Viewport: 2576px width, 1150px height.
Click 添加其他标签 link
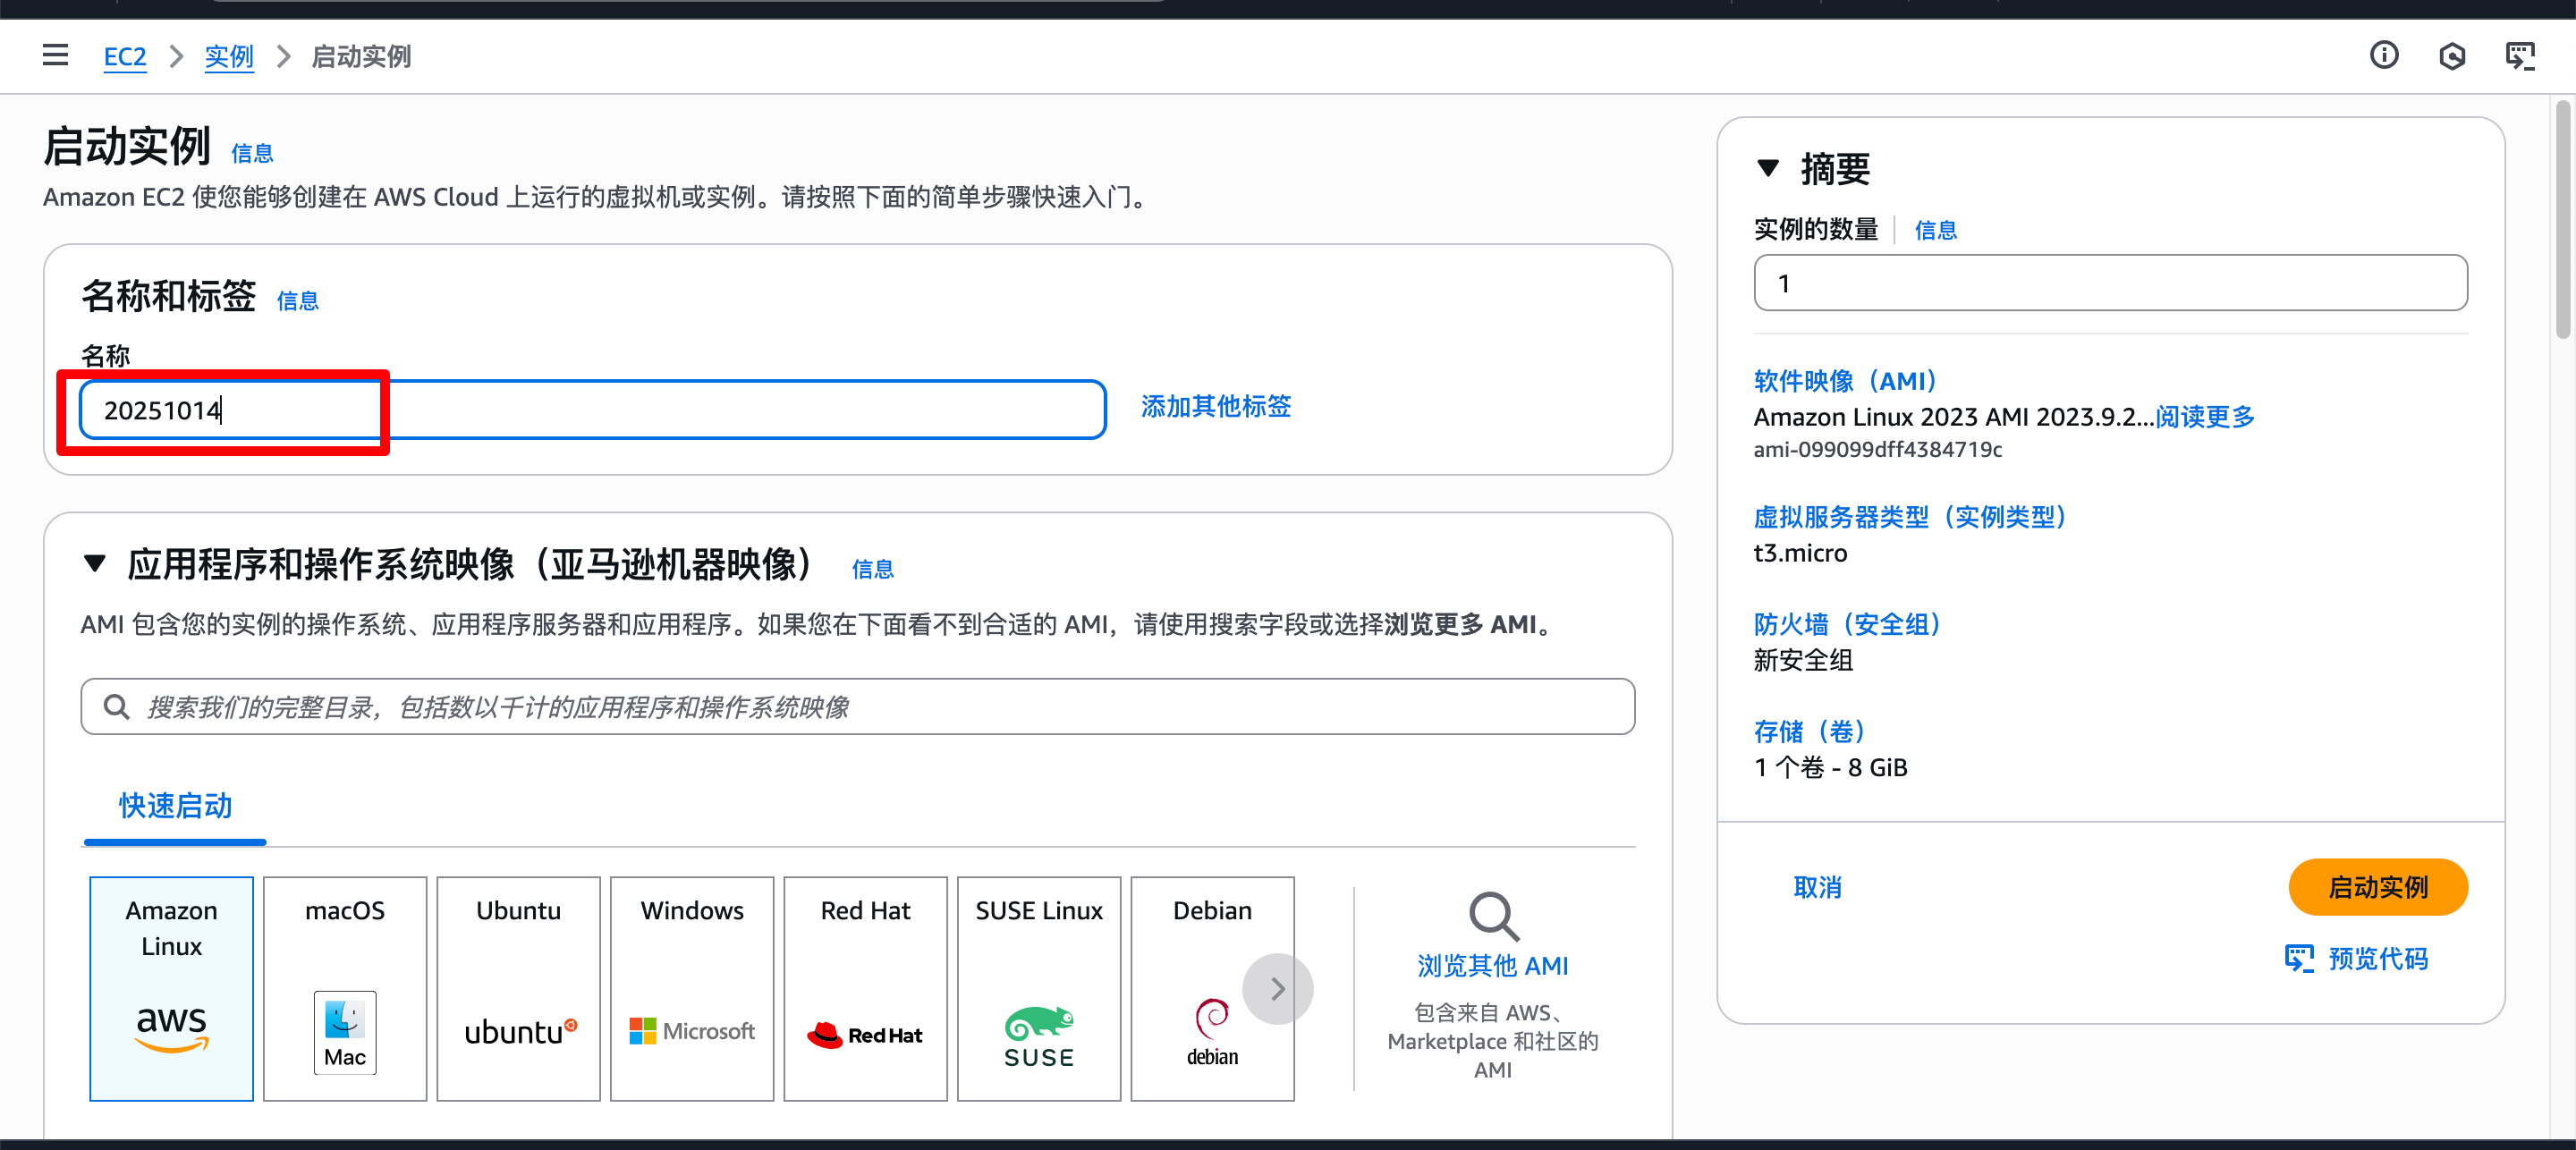click(1215, 406)
